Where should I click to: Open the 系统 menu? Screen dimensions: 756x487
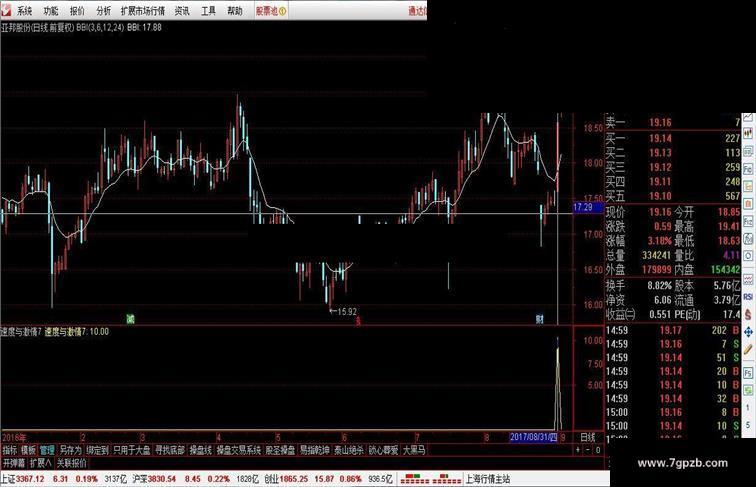[25, 11]
